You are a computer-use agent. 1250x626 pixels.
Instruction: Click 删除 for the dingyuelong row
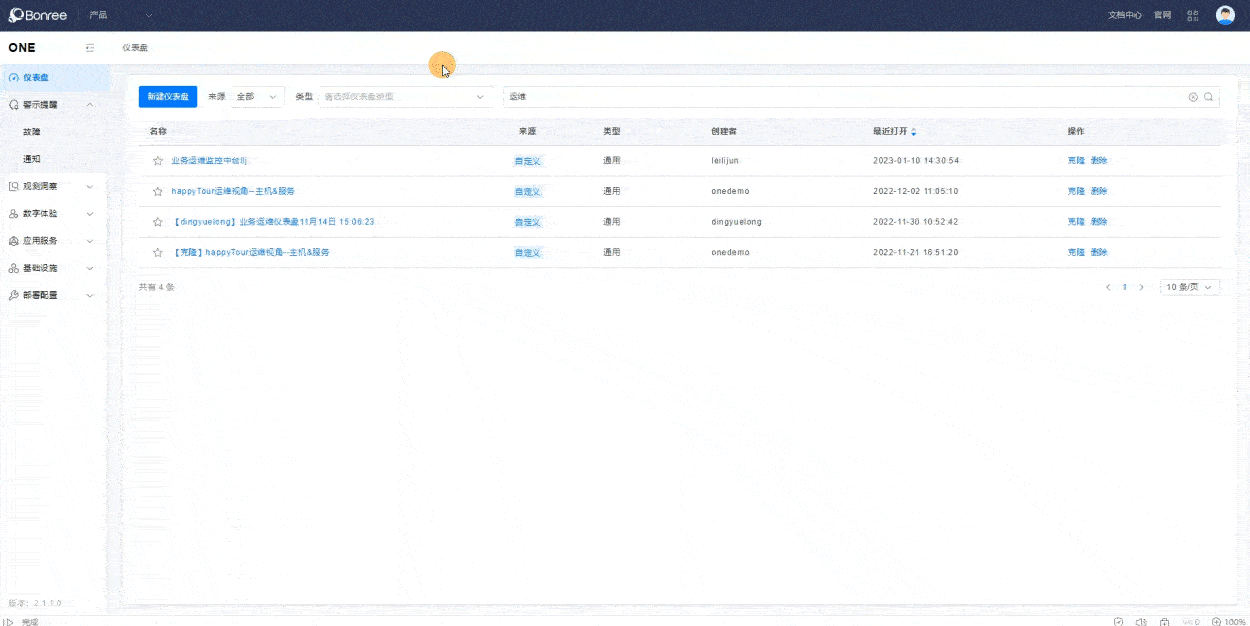coord(1099,222)
